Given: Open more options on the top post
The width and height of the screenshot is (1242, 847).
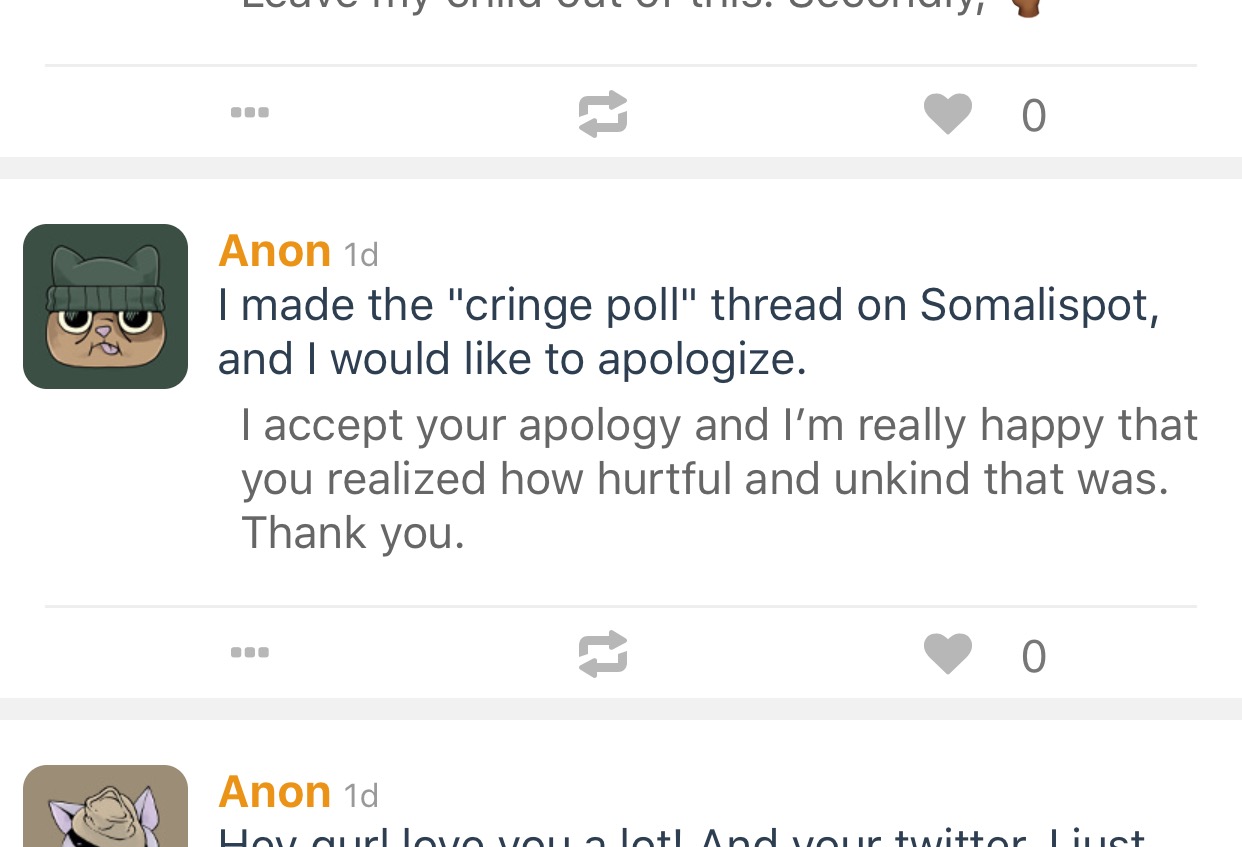Looking at the screenshot, I should (x=250, y=112).
